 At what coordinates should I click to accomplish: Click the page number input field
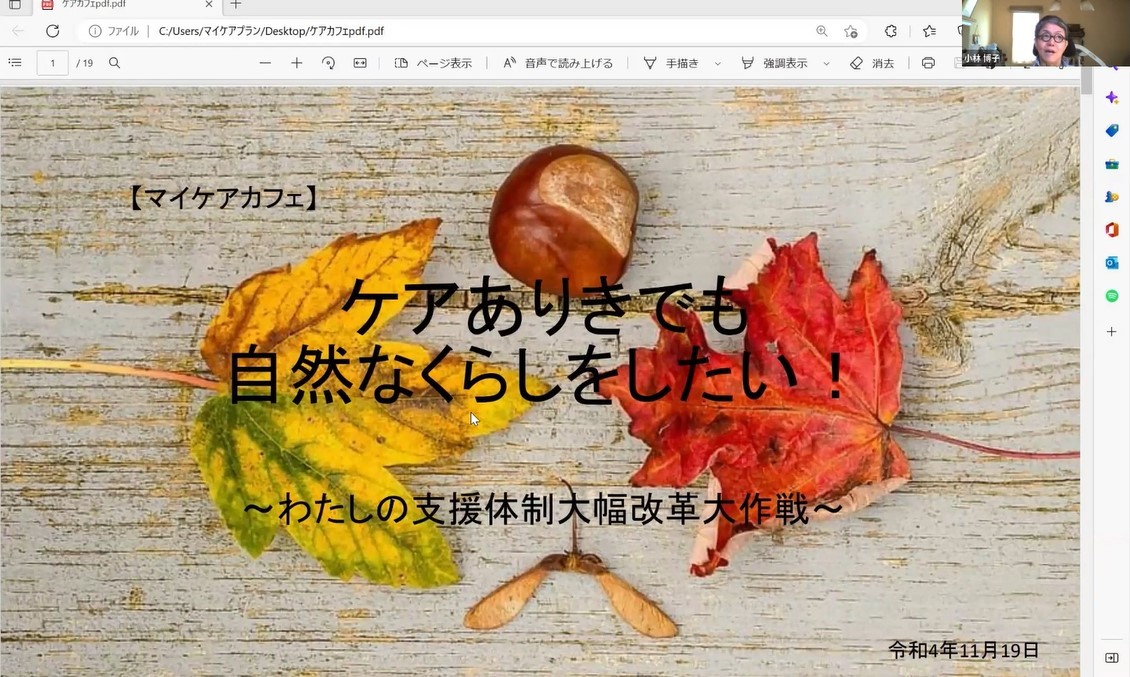click(52, 63)
